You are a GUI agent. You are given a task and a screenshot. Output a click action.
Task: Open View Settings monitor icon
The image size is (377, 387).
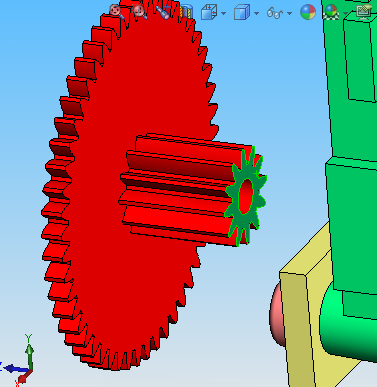(x=364, y=11)
